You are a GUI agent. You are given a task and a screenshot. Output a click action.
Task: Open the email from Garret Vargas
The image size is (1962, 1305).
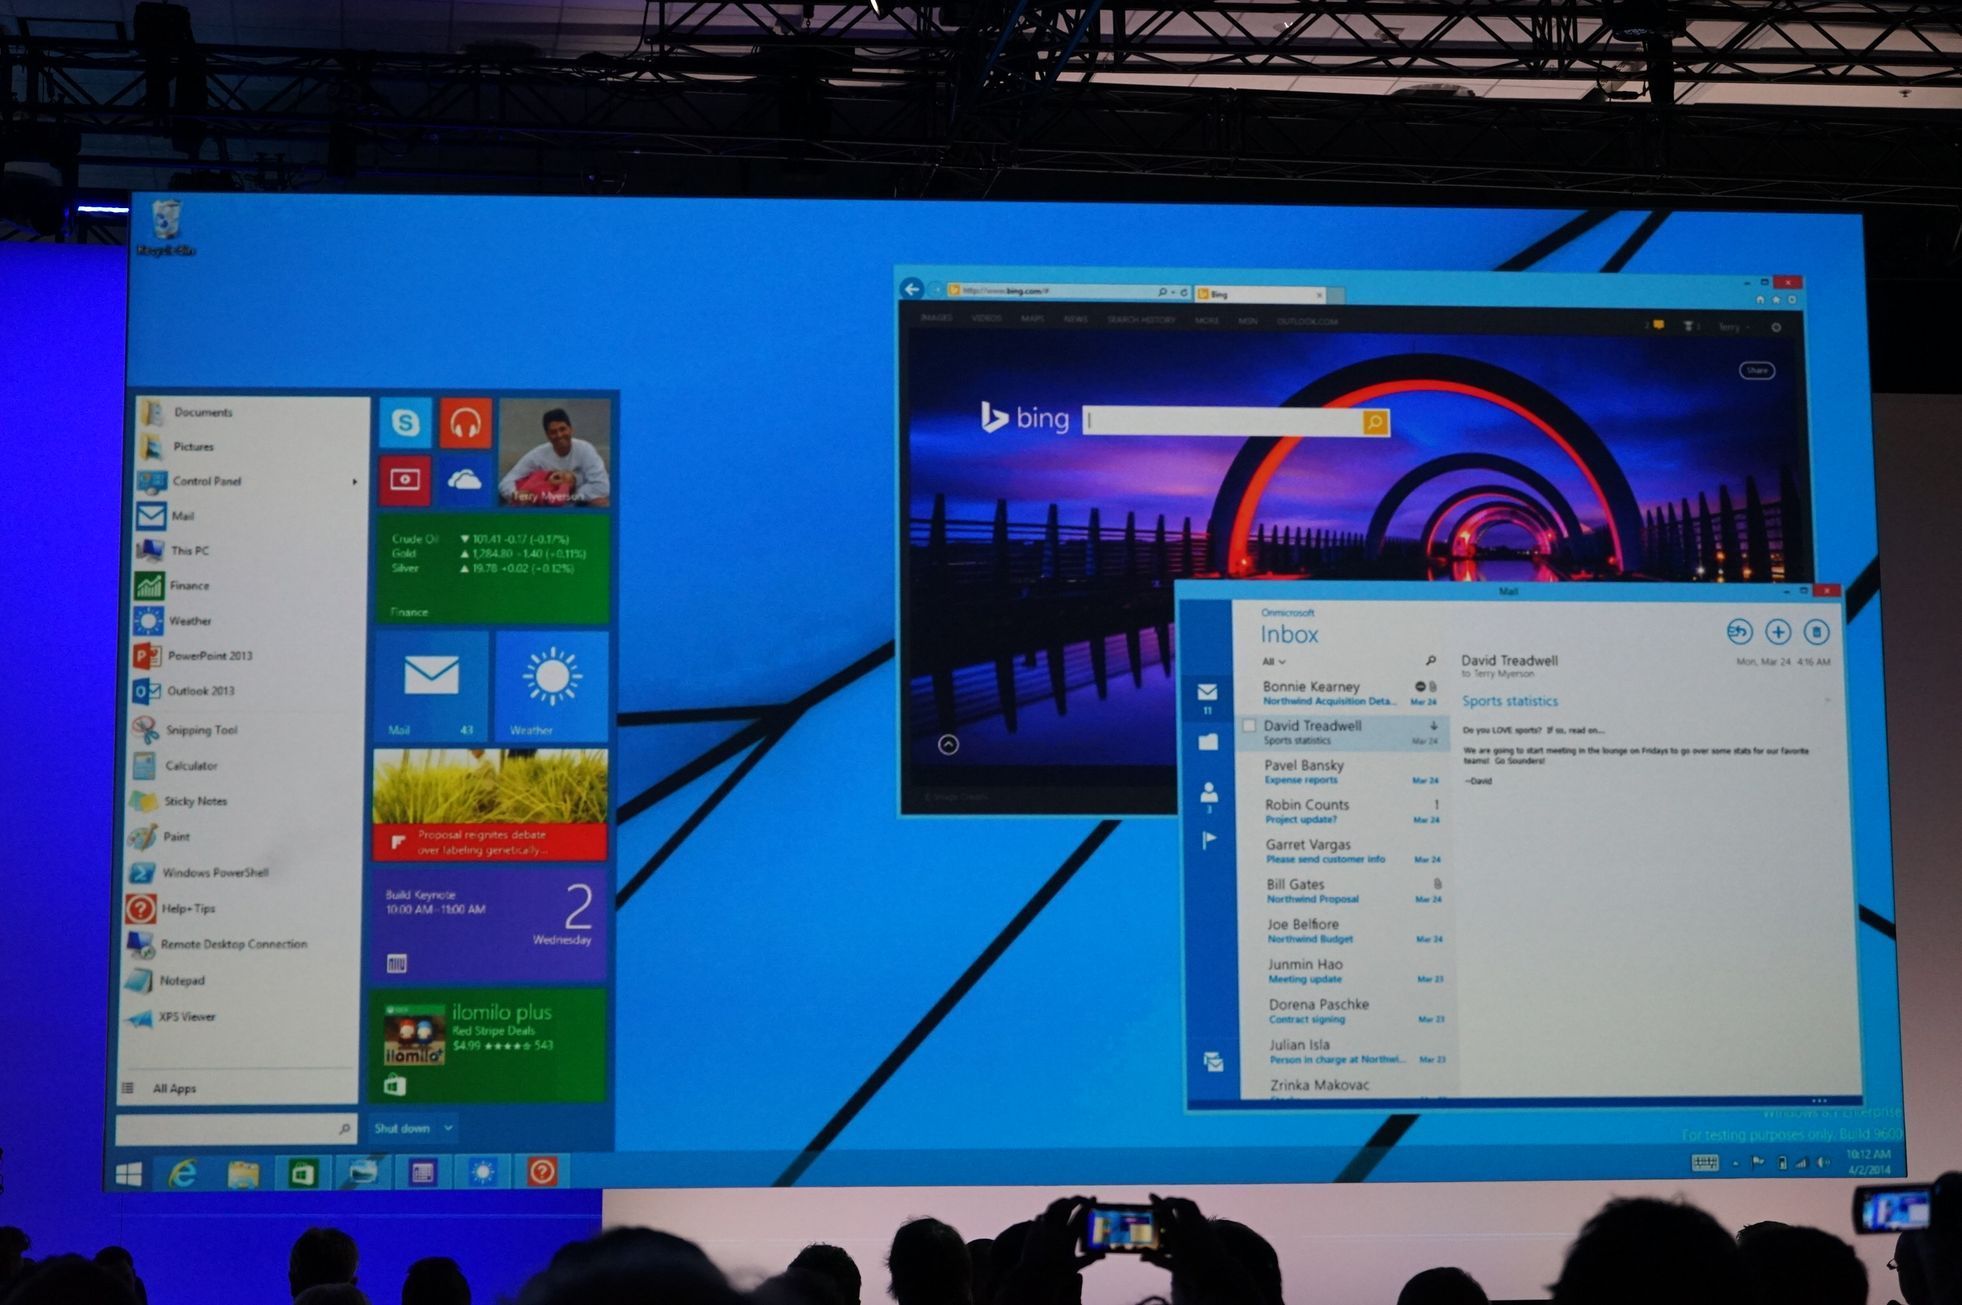(1347, 851)
